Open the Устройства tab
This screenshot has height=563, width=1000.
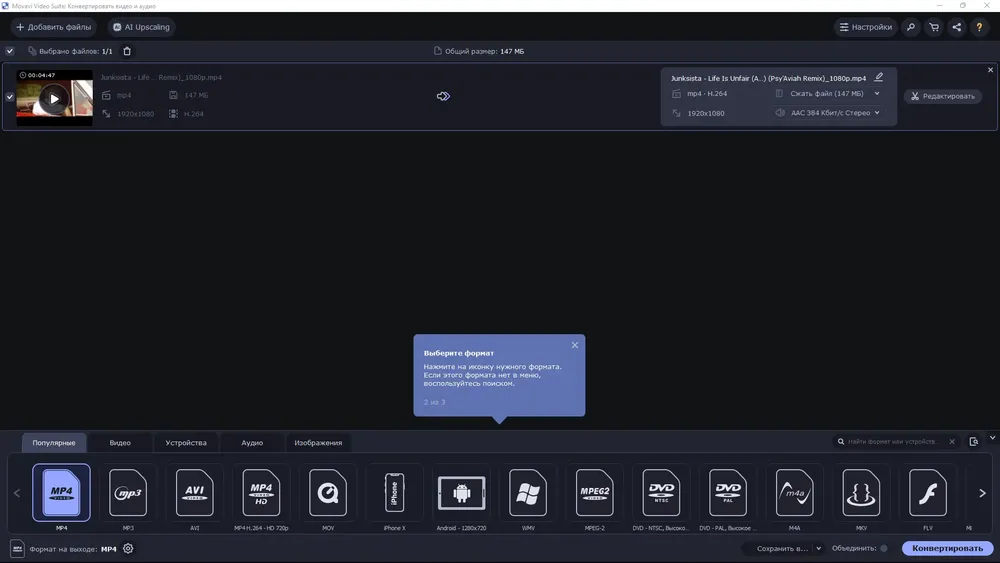(x=186, y=442)
